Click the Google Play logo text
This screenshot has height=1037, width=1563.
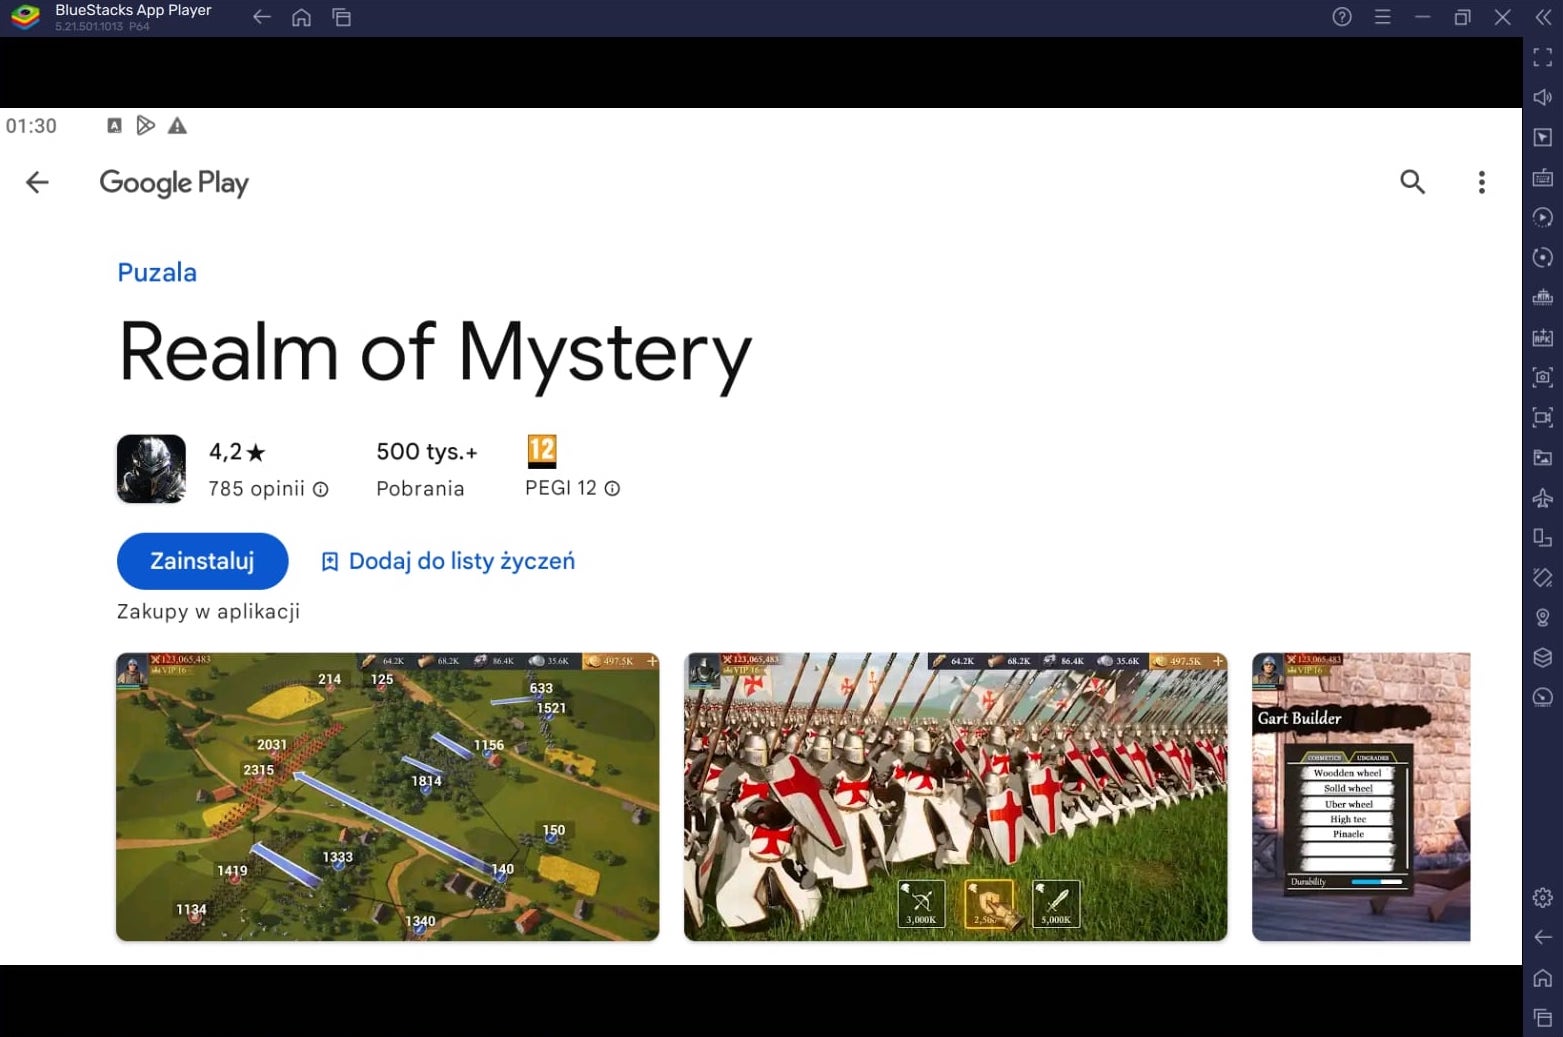(174, 183)
